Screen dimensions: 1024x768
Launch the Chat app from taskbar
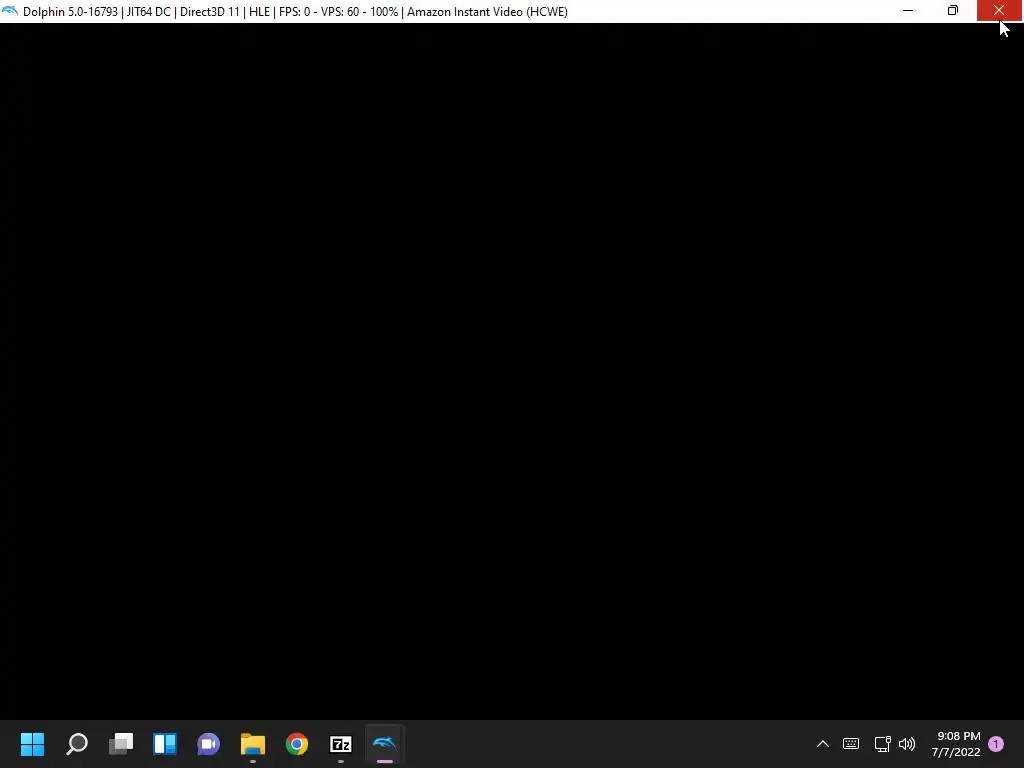point(208,744)
